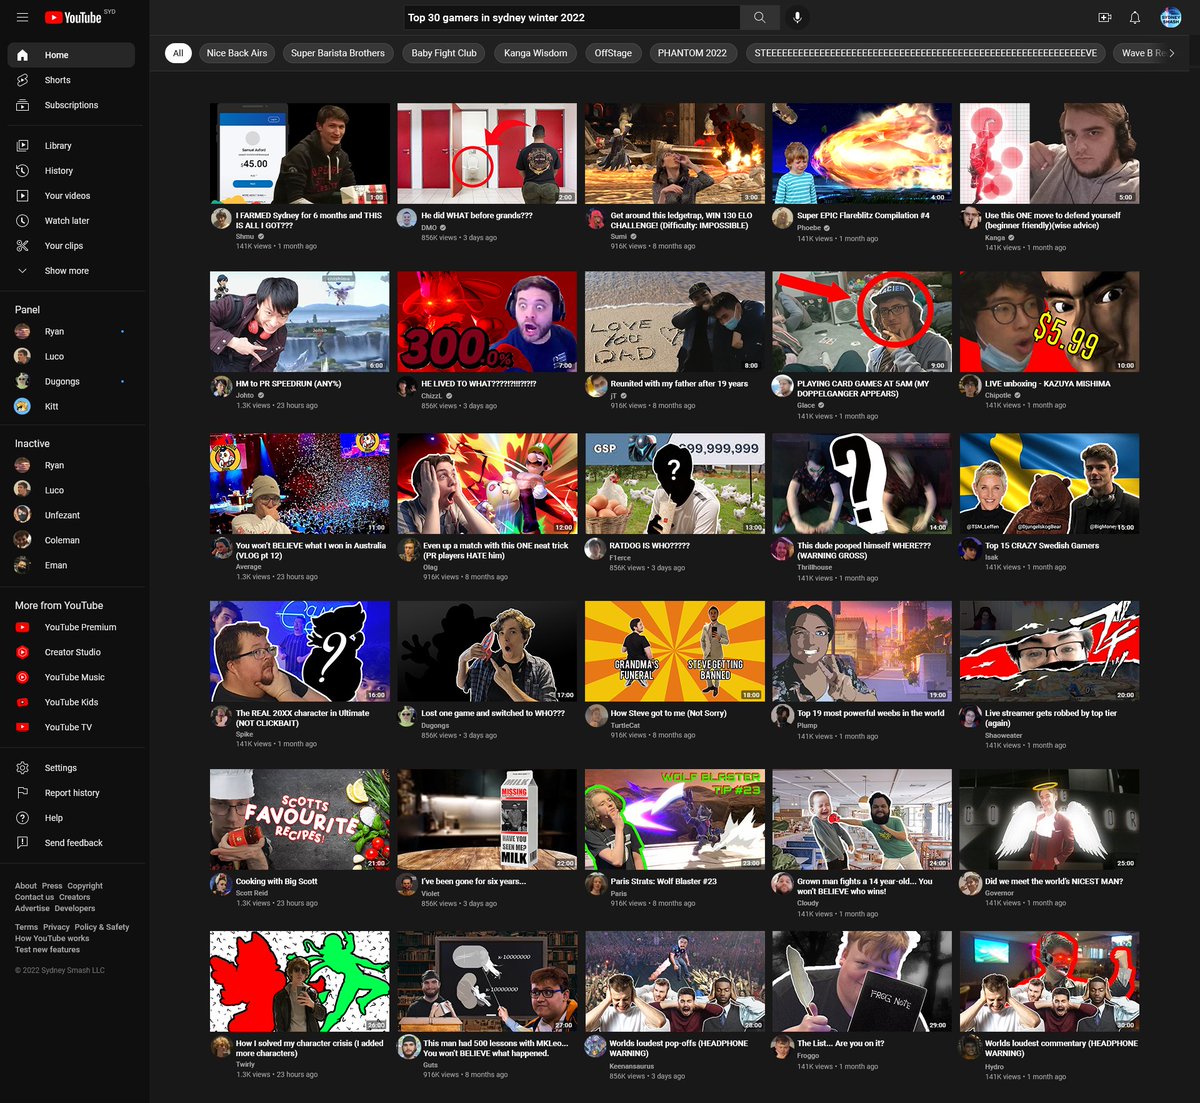Click the search input field

[572, 17]
